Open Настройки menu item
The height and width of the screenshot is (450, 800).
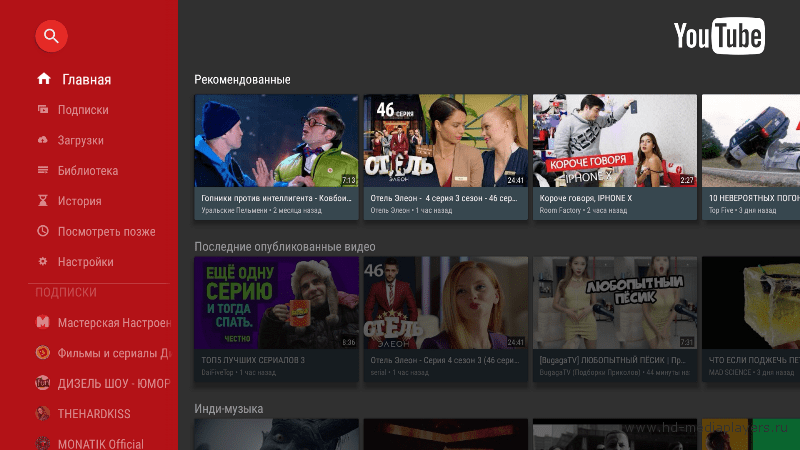pos(86,262)
